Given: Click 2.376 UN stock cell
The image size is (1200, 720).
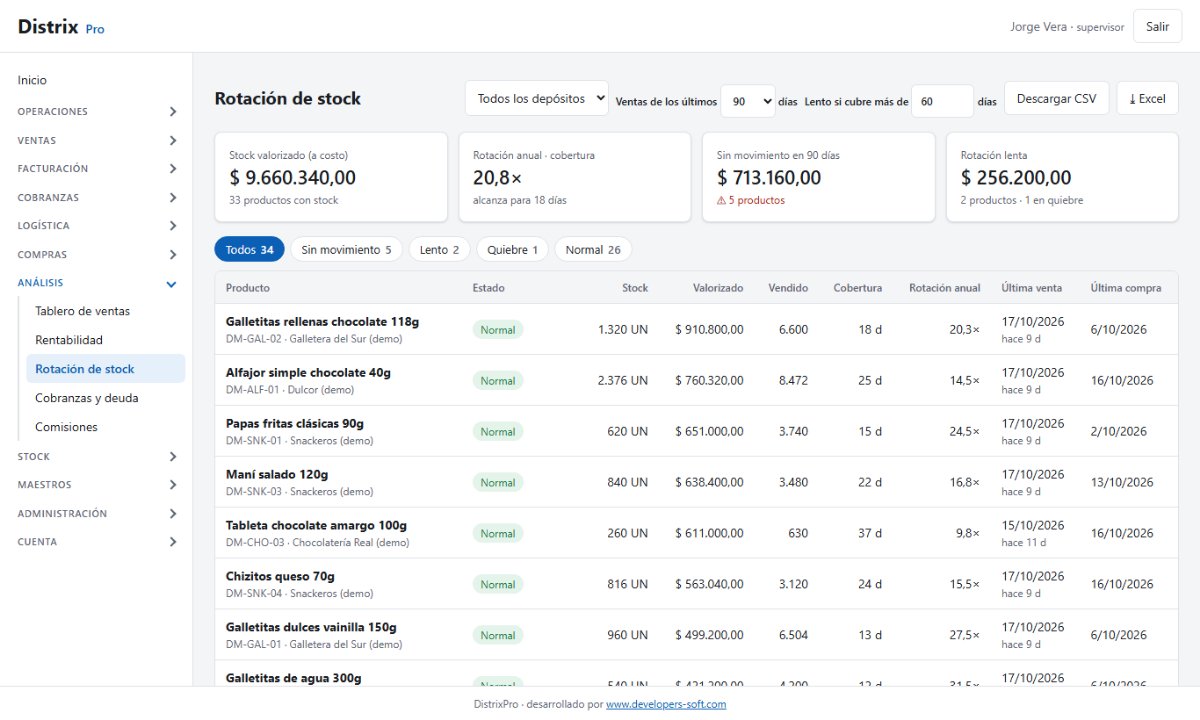Looking at the screenshot, I should (623, 381).
